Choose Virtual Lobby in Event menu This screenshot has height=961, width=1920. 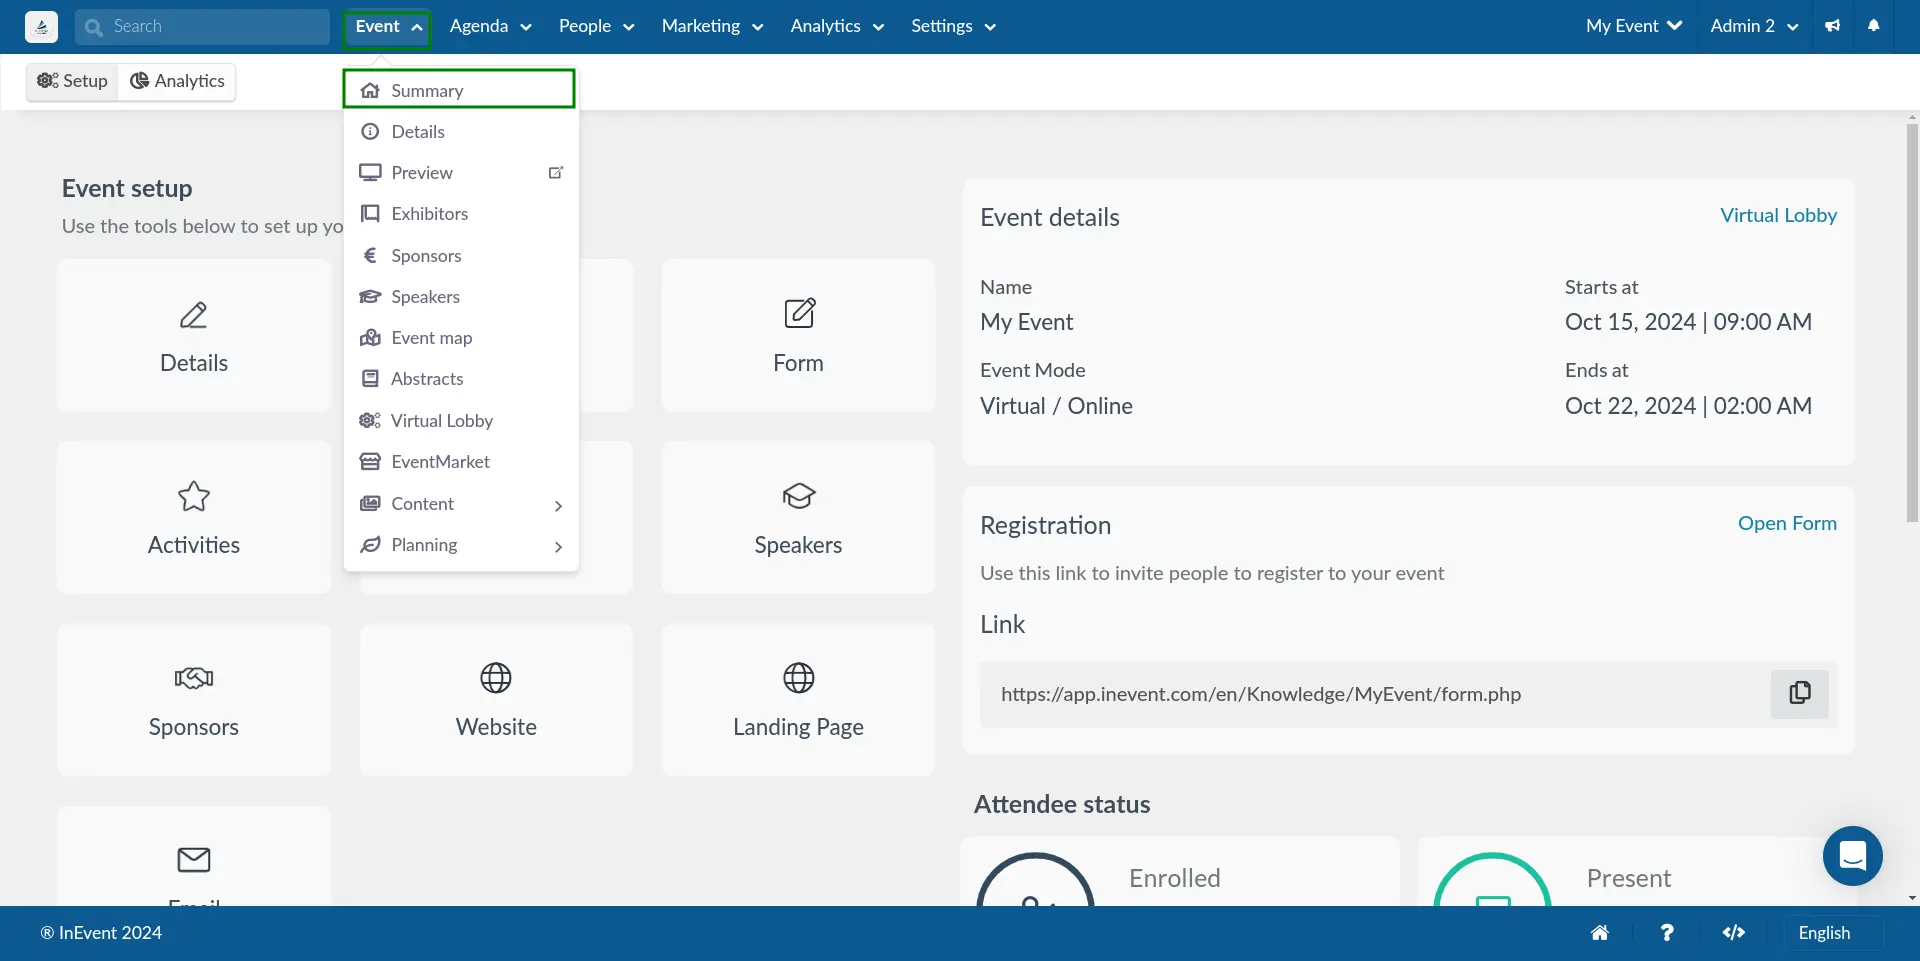(461, 421)
